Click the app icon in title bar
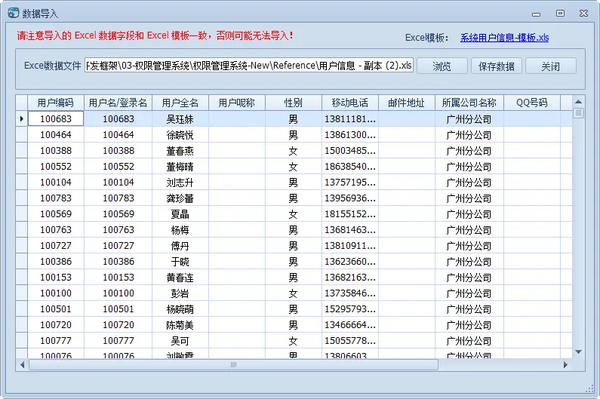This screenshot has width=600, height=399. click(x=13, y=13)
